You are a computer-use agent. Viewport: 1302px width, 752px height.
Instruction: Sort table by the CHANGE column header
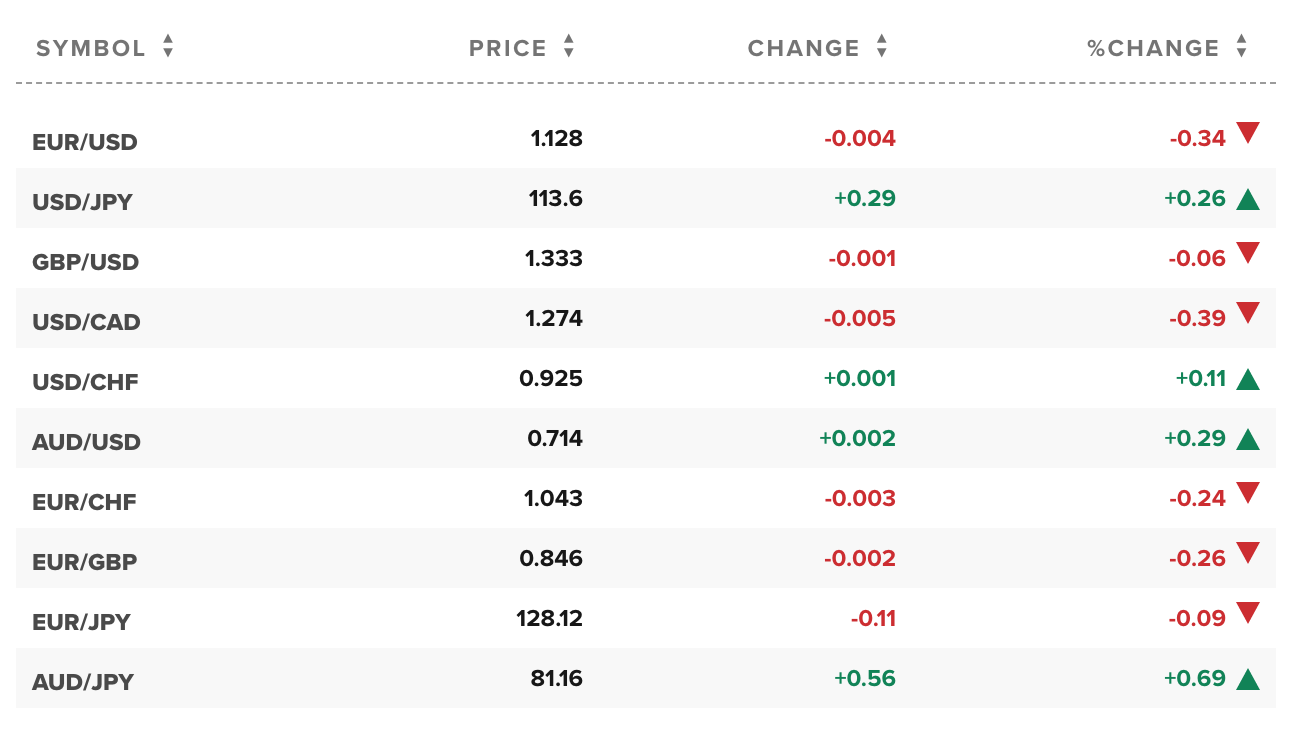818,47
